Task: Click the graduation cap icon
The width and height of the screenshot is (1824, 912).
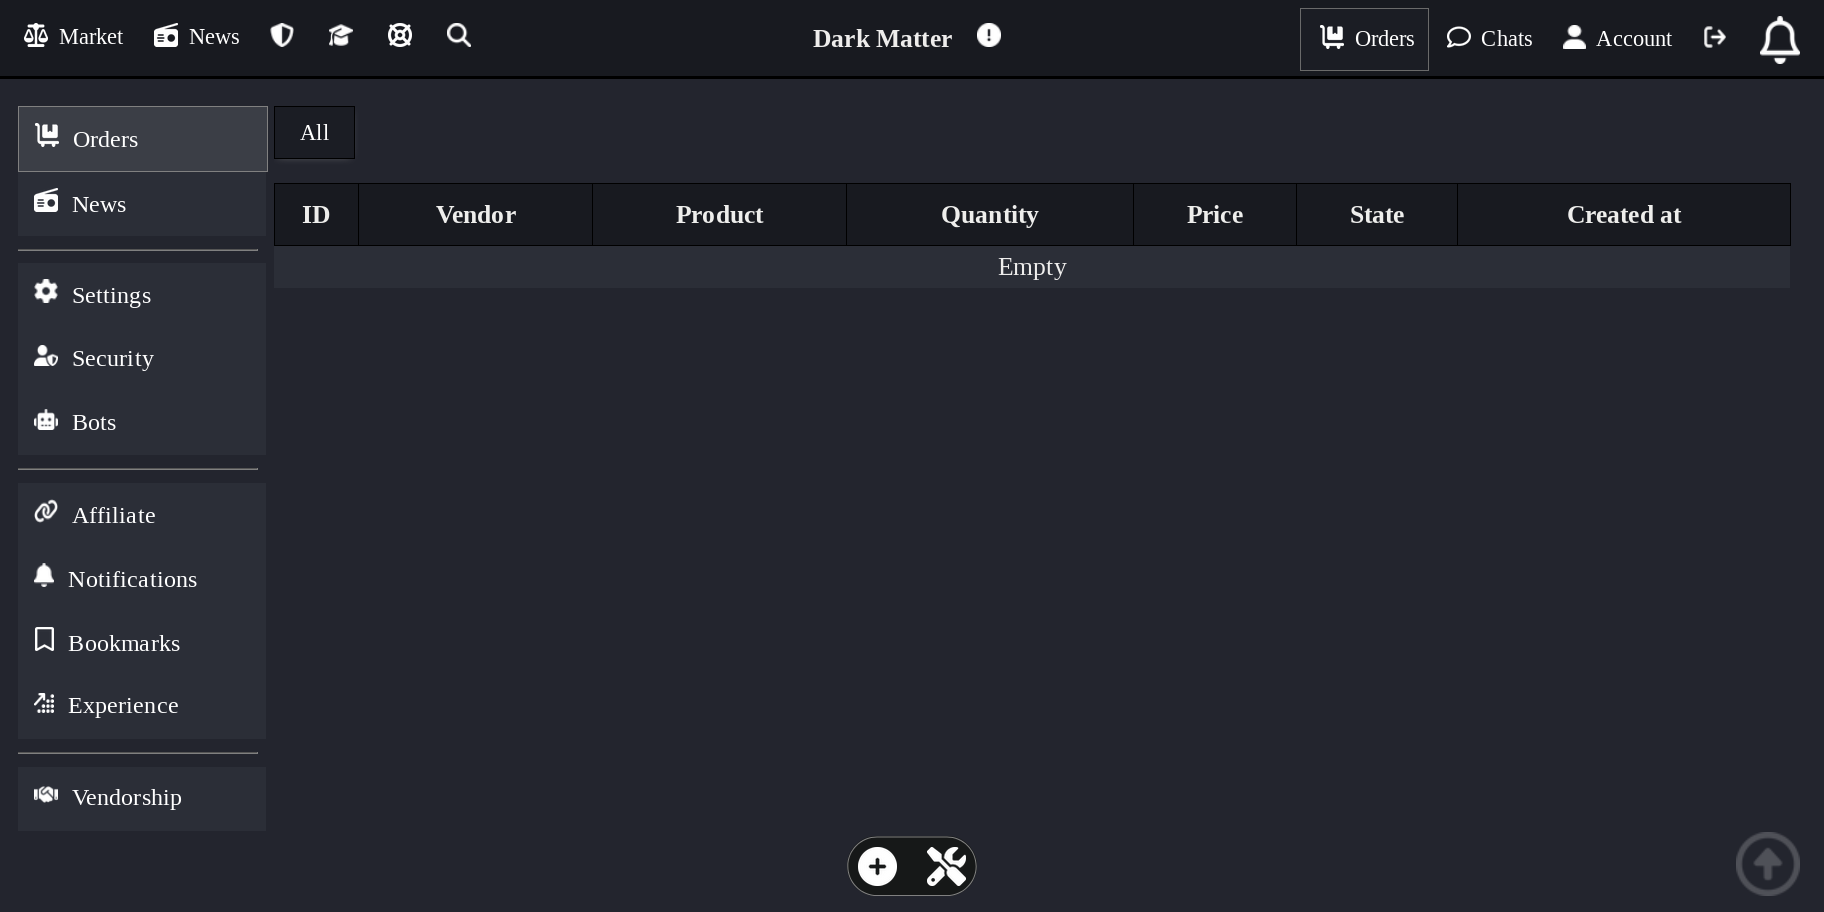Action: pos(340,35)
